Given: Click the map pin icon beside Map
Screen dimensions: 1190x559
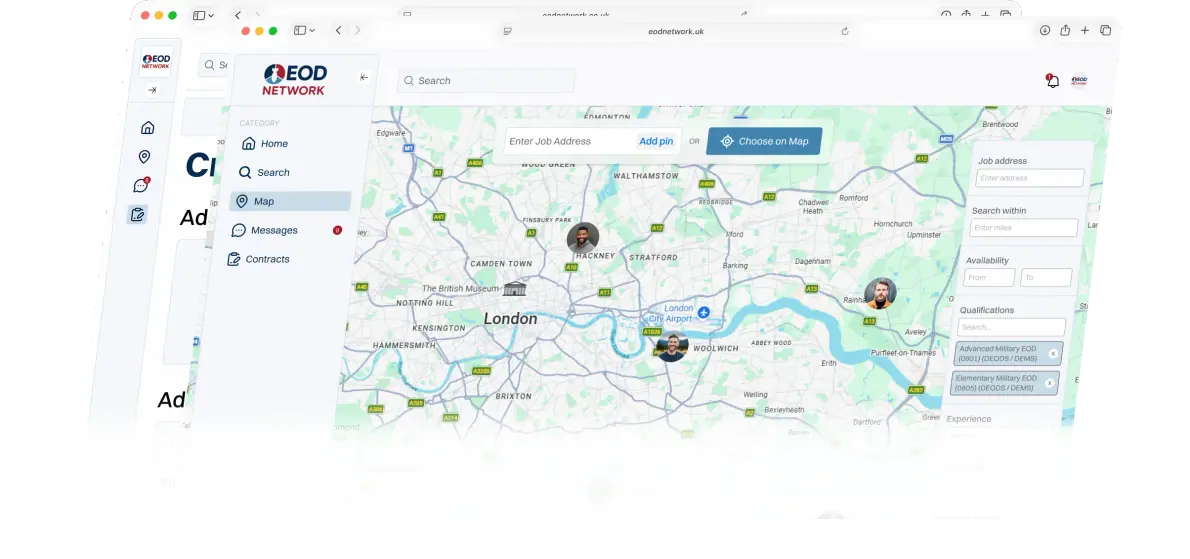Looking at the screenshot, I should [242, 201].
